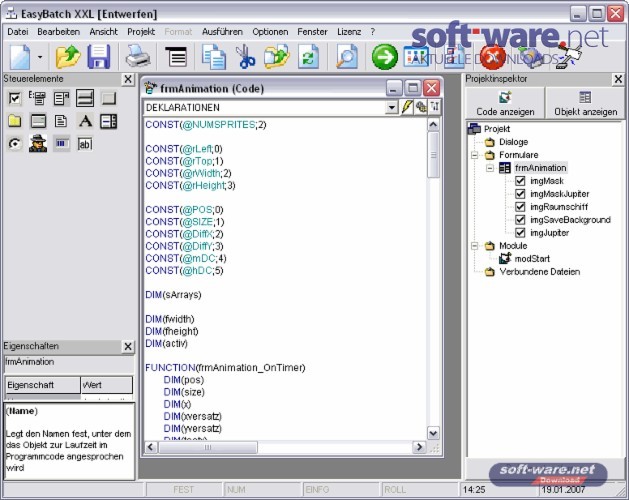Toggle the imgMaskJupiter checkbox
This screenshot has width=629, height=500.
520,194
